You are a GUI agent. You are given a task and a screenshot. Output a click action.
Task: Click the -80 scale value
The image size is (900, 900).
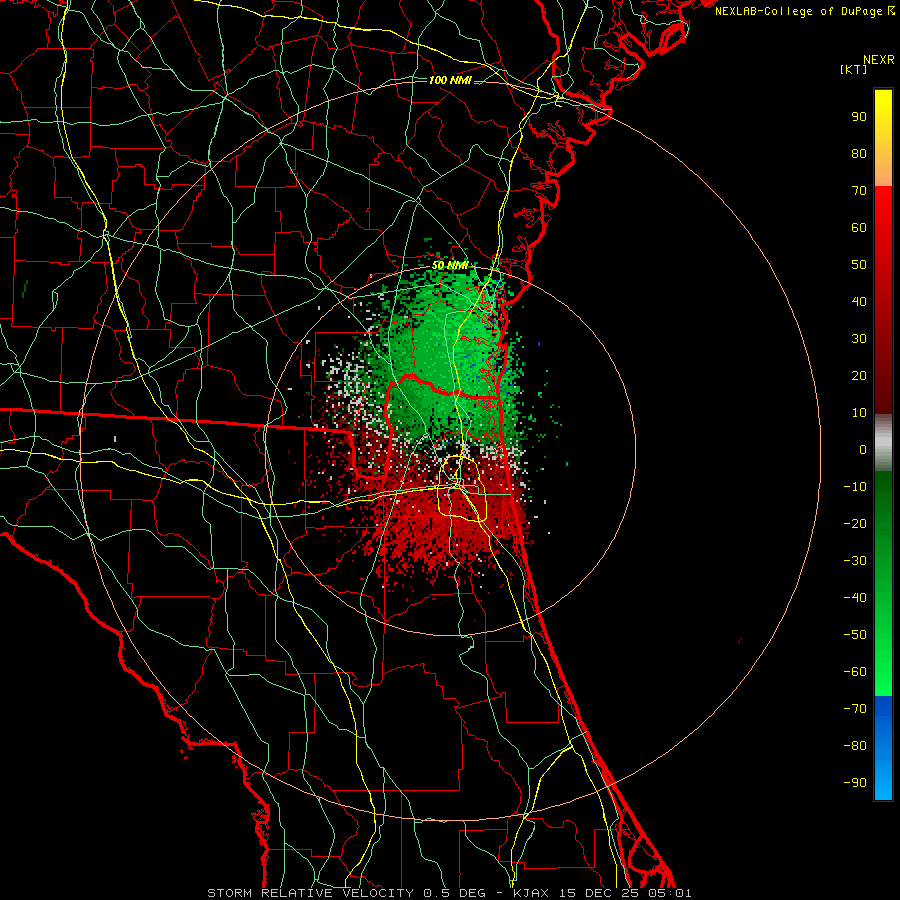(x=855, y=746)
